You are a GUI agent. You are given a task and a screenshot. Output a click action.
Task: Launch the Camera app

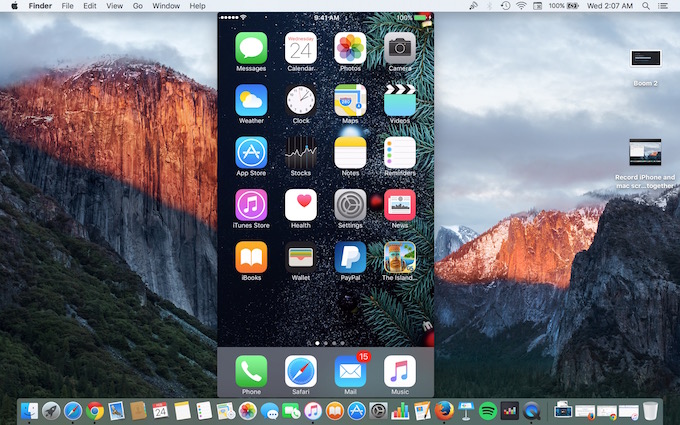click(x=400, y=47)
